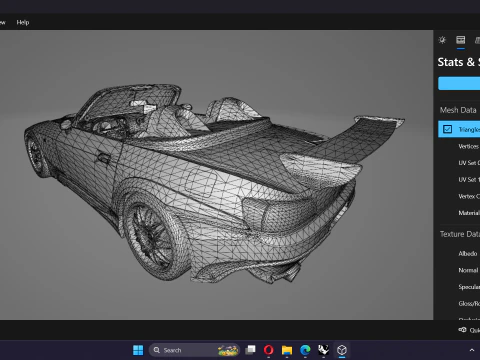480x360 pixels.
Task: Open Microsoft Edge from the taskbar
Action: point(305,350)
